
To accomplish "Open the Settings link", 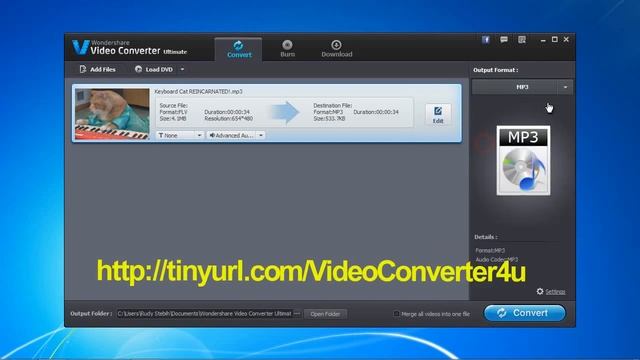I will (x=555, y=292).
